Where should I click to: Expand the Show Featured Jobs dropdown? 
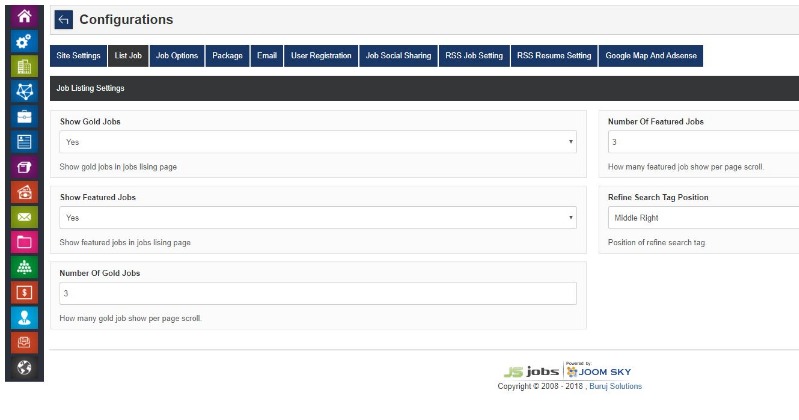pyautogui.click(x=317, y=217)
